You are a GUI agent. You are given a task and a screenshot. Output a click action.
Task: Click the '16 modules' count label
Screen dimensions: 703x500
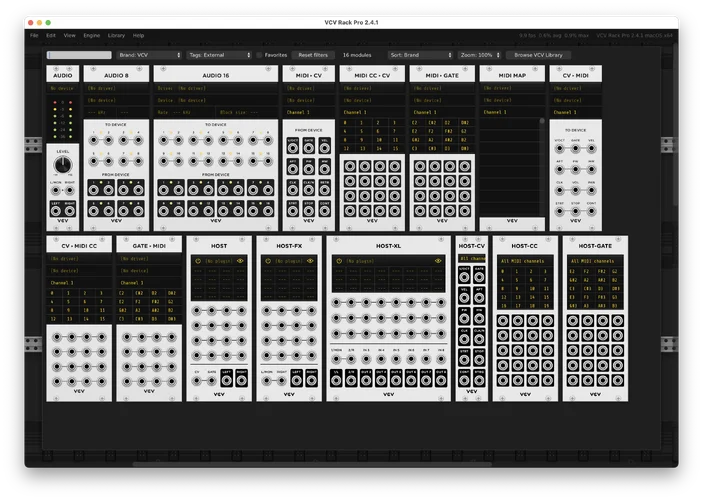[x=357, y=55]
